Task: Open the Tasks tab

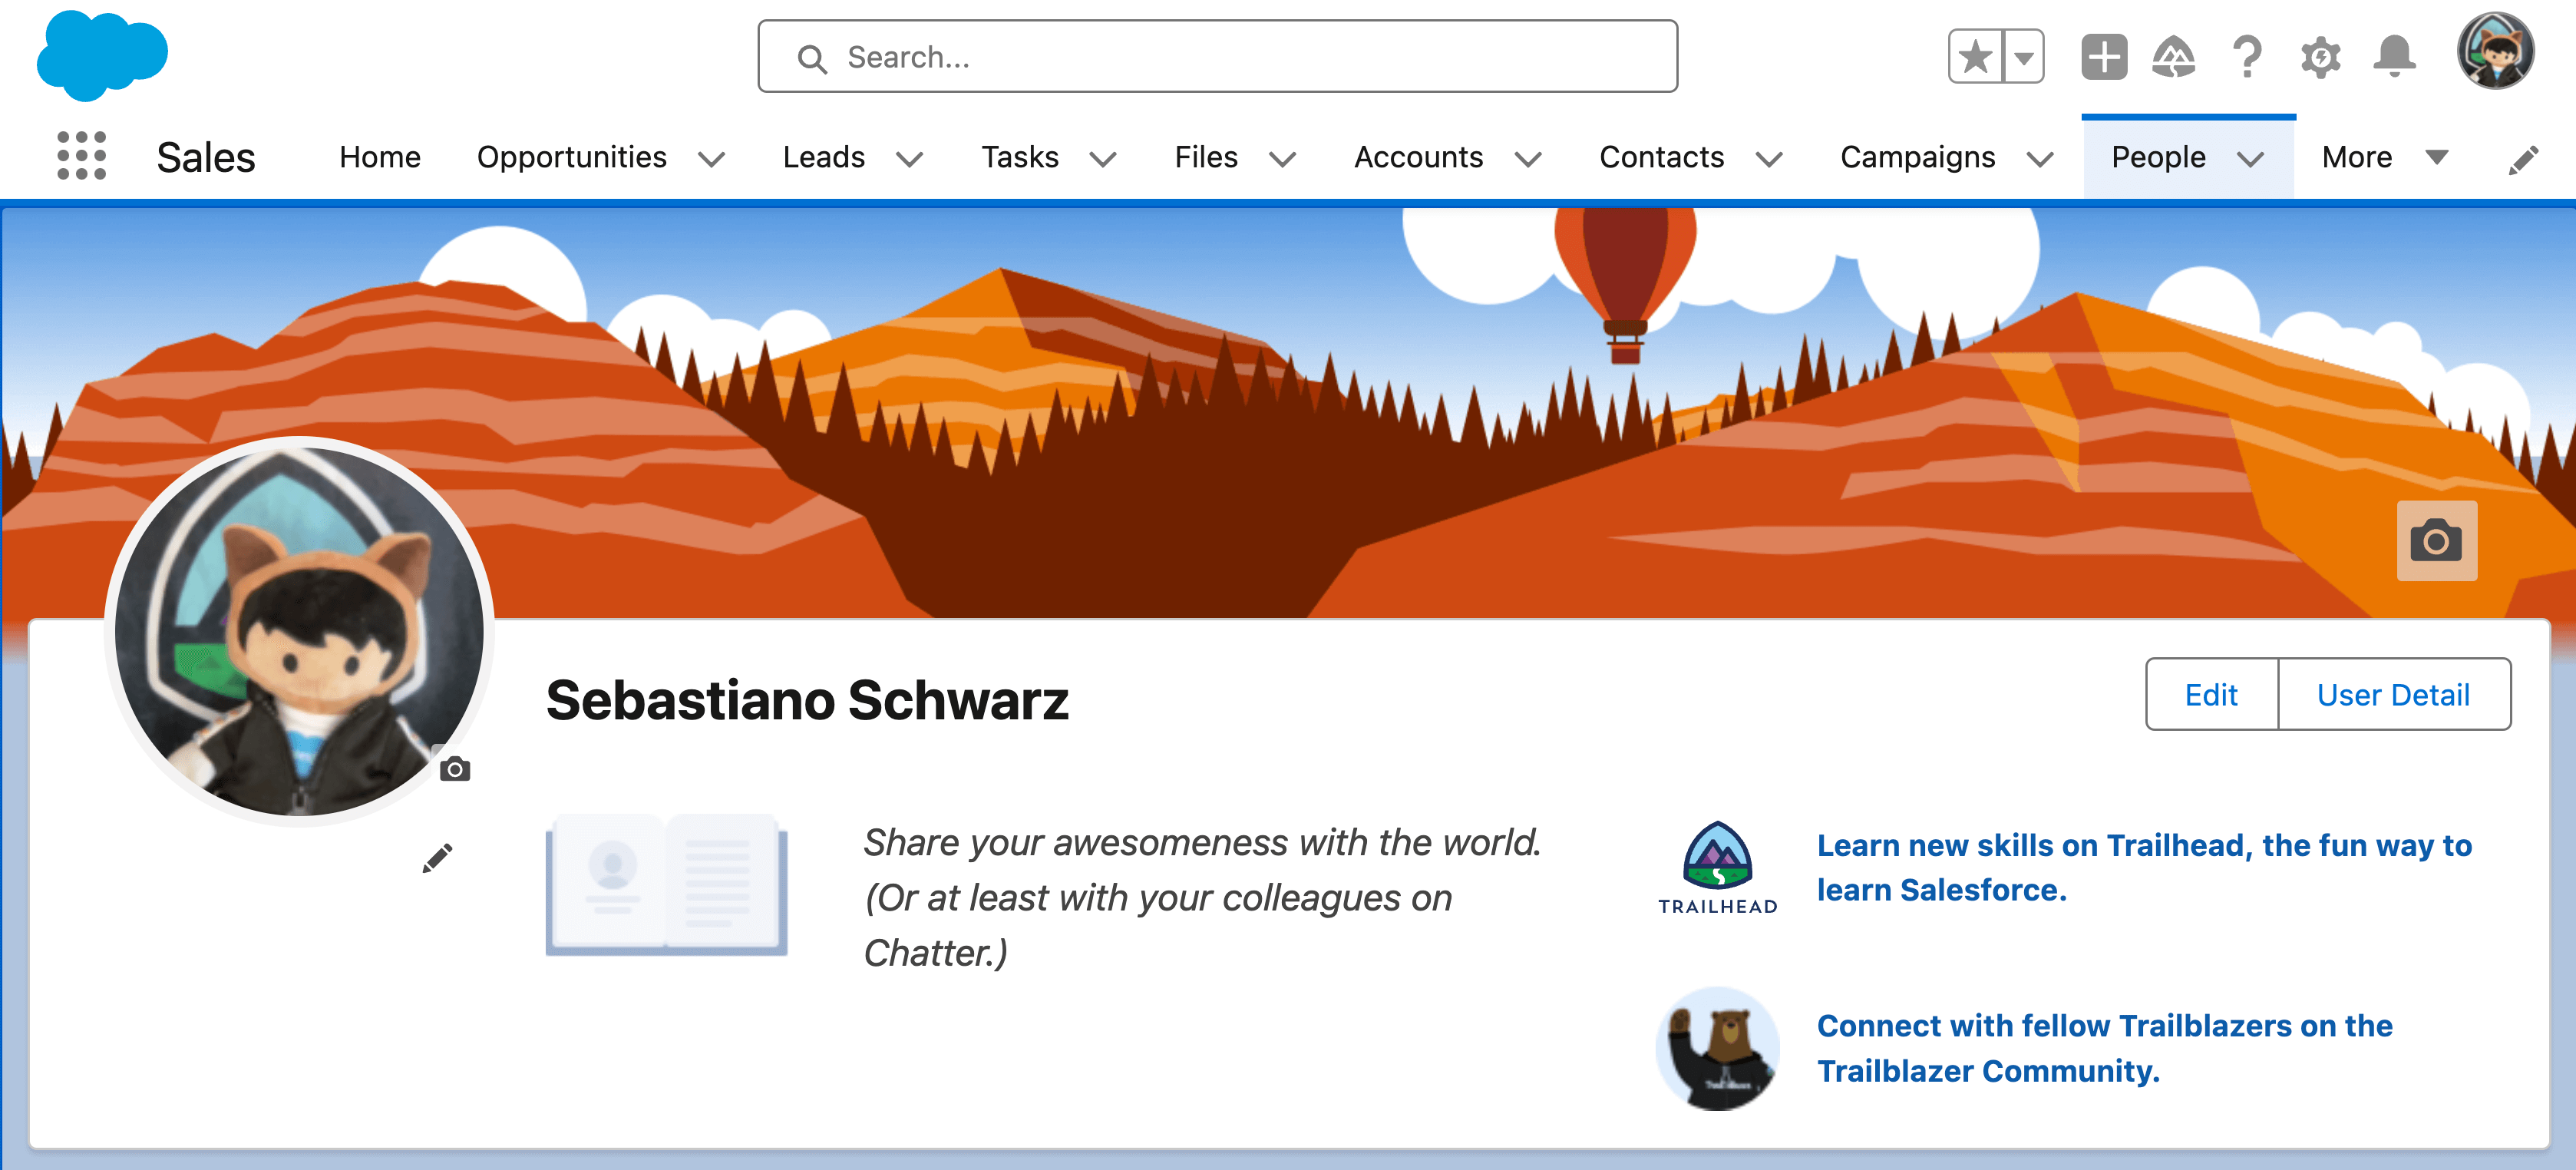Action: [x=1019, y=158]
